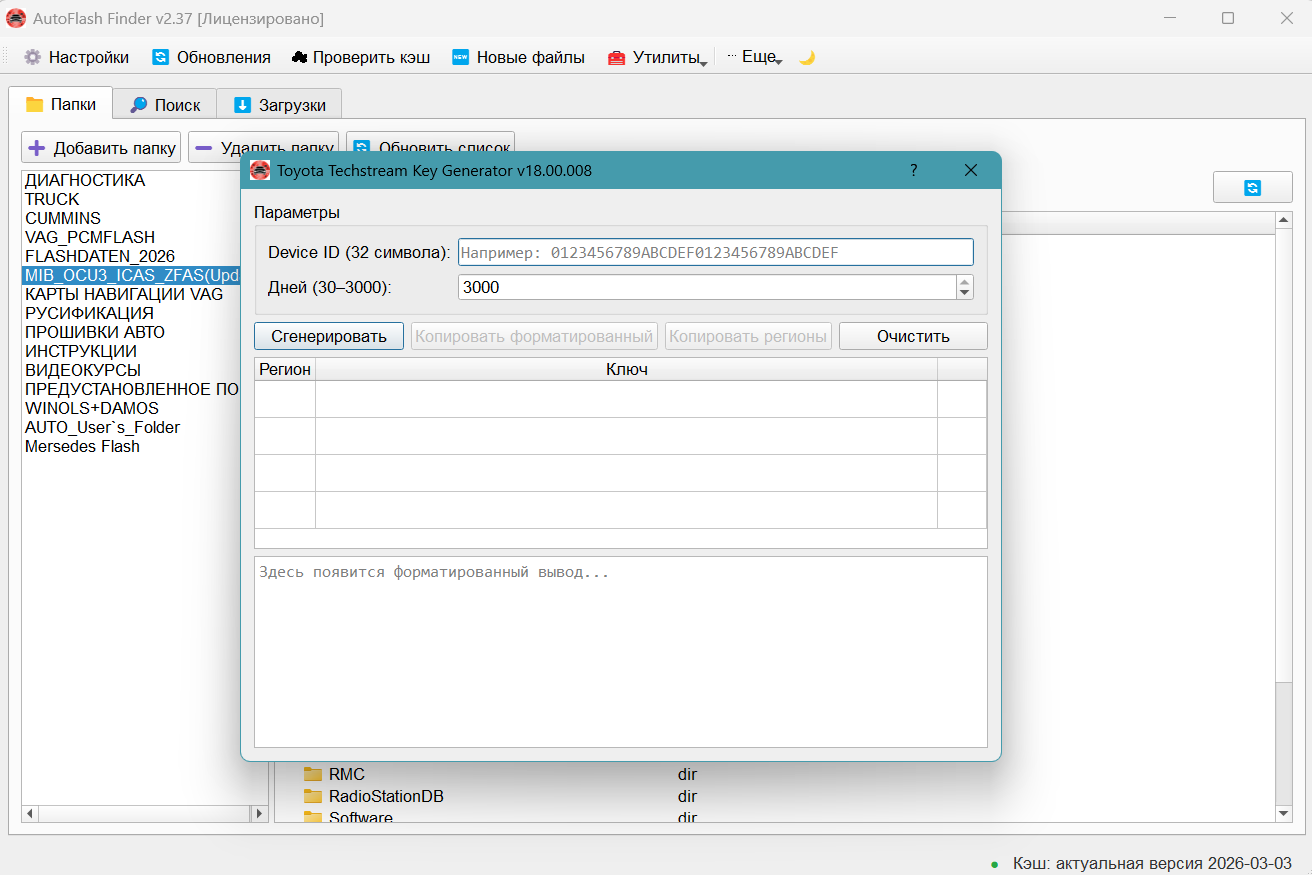
Task: Select Mersedes Flash folder
Action: [82, 446]
